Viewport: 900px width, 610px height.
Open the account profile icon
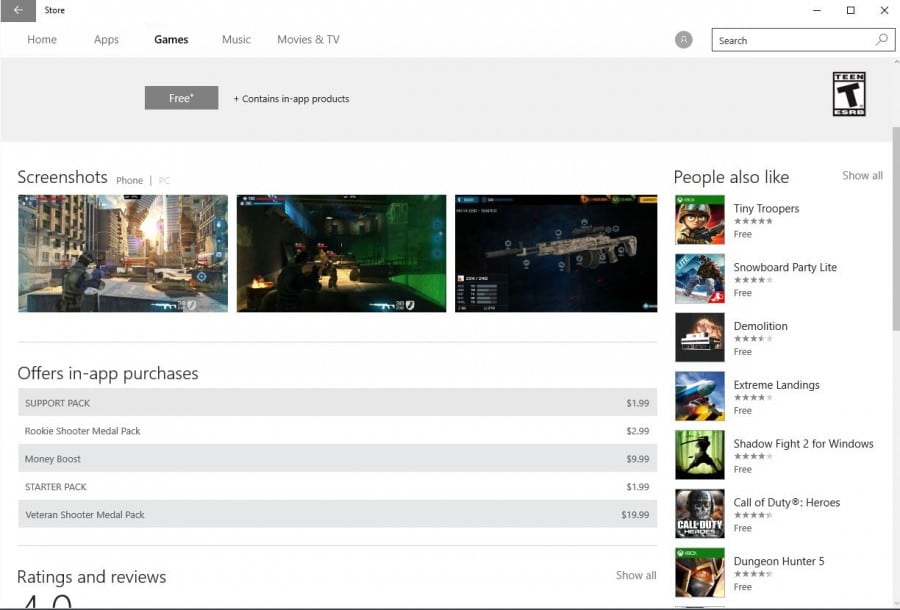click(x=682, y=39)
